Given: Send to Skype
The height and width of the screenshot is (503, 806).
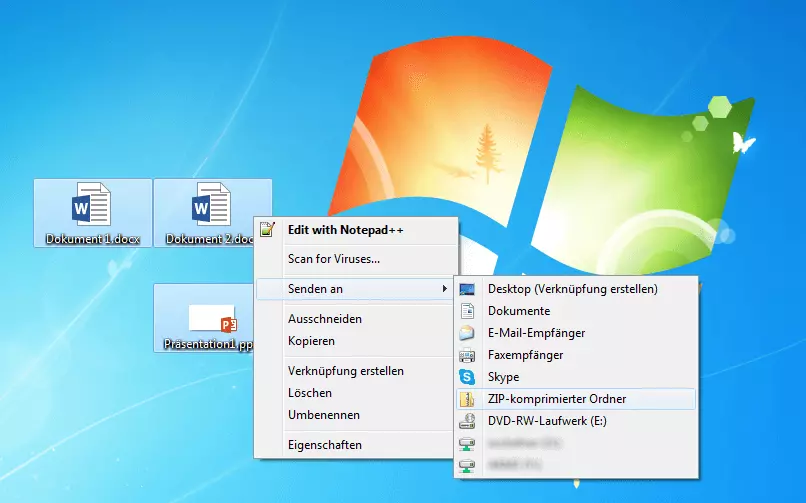Looking at the screenshot, I should click(576, 377).
